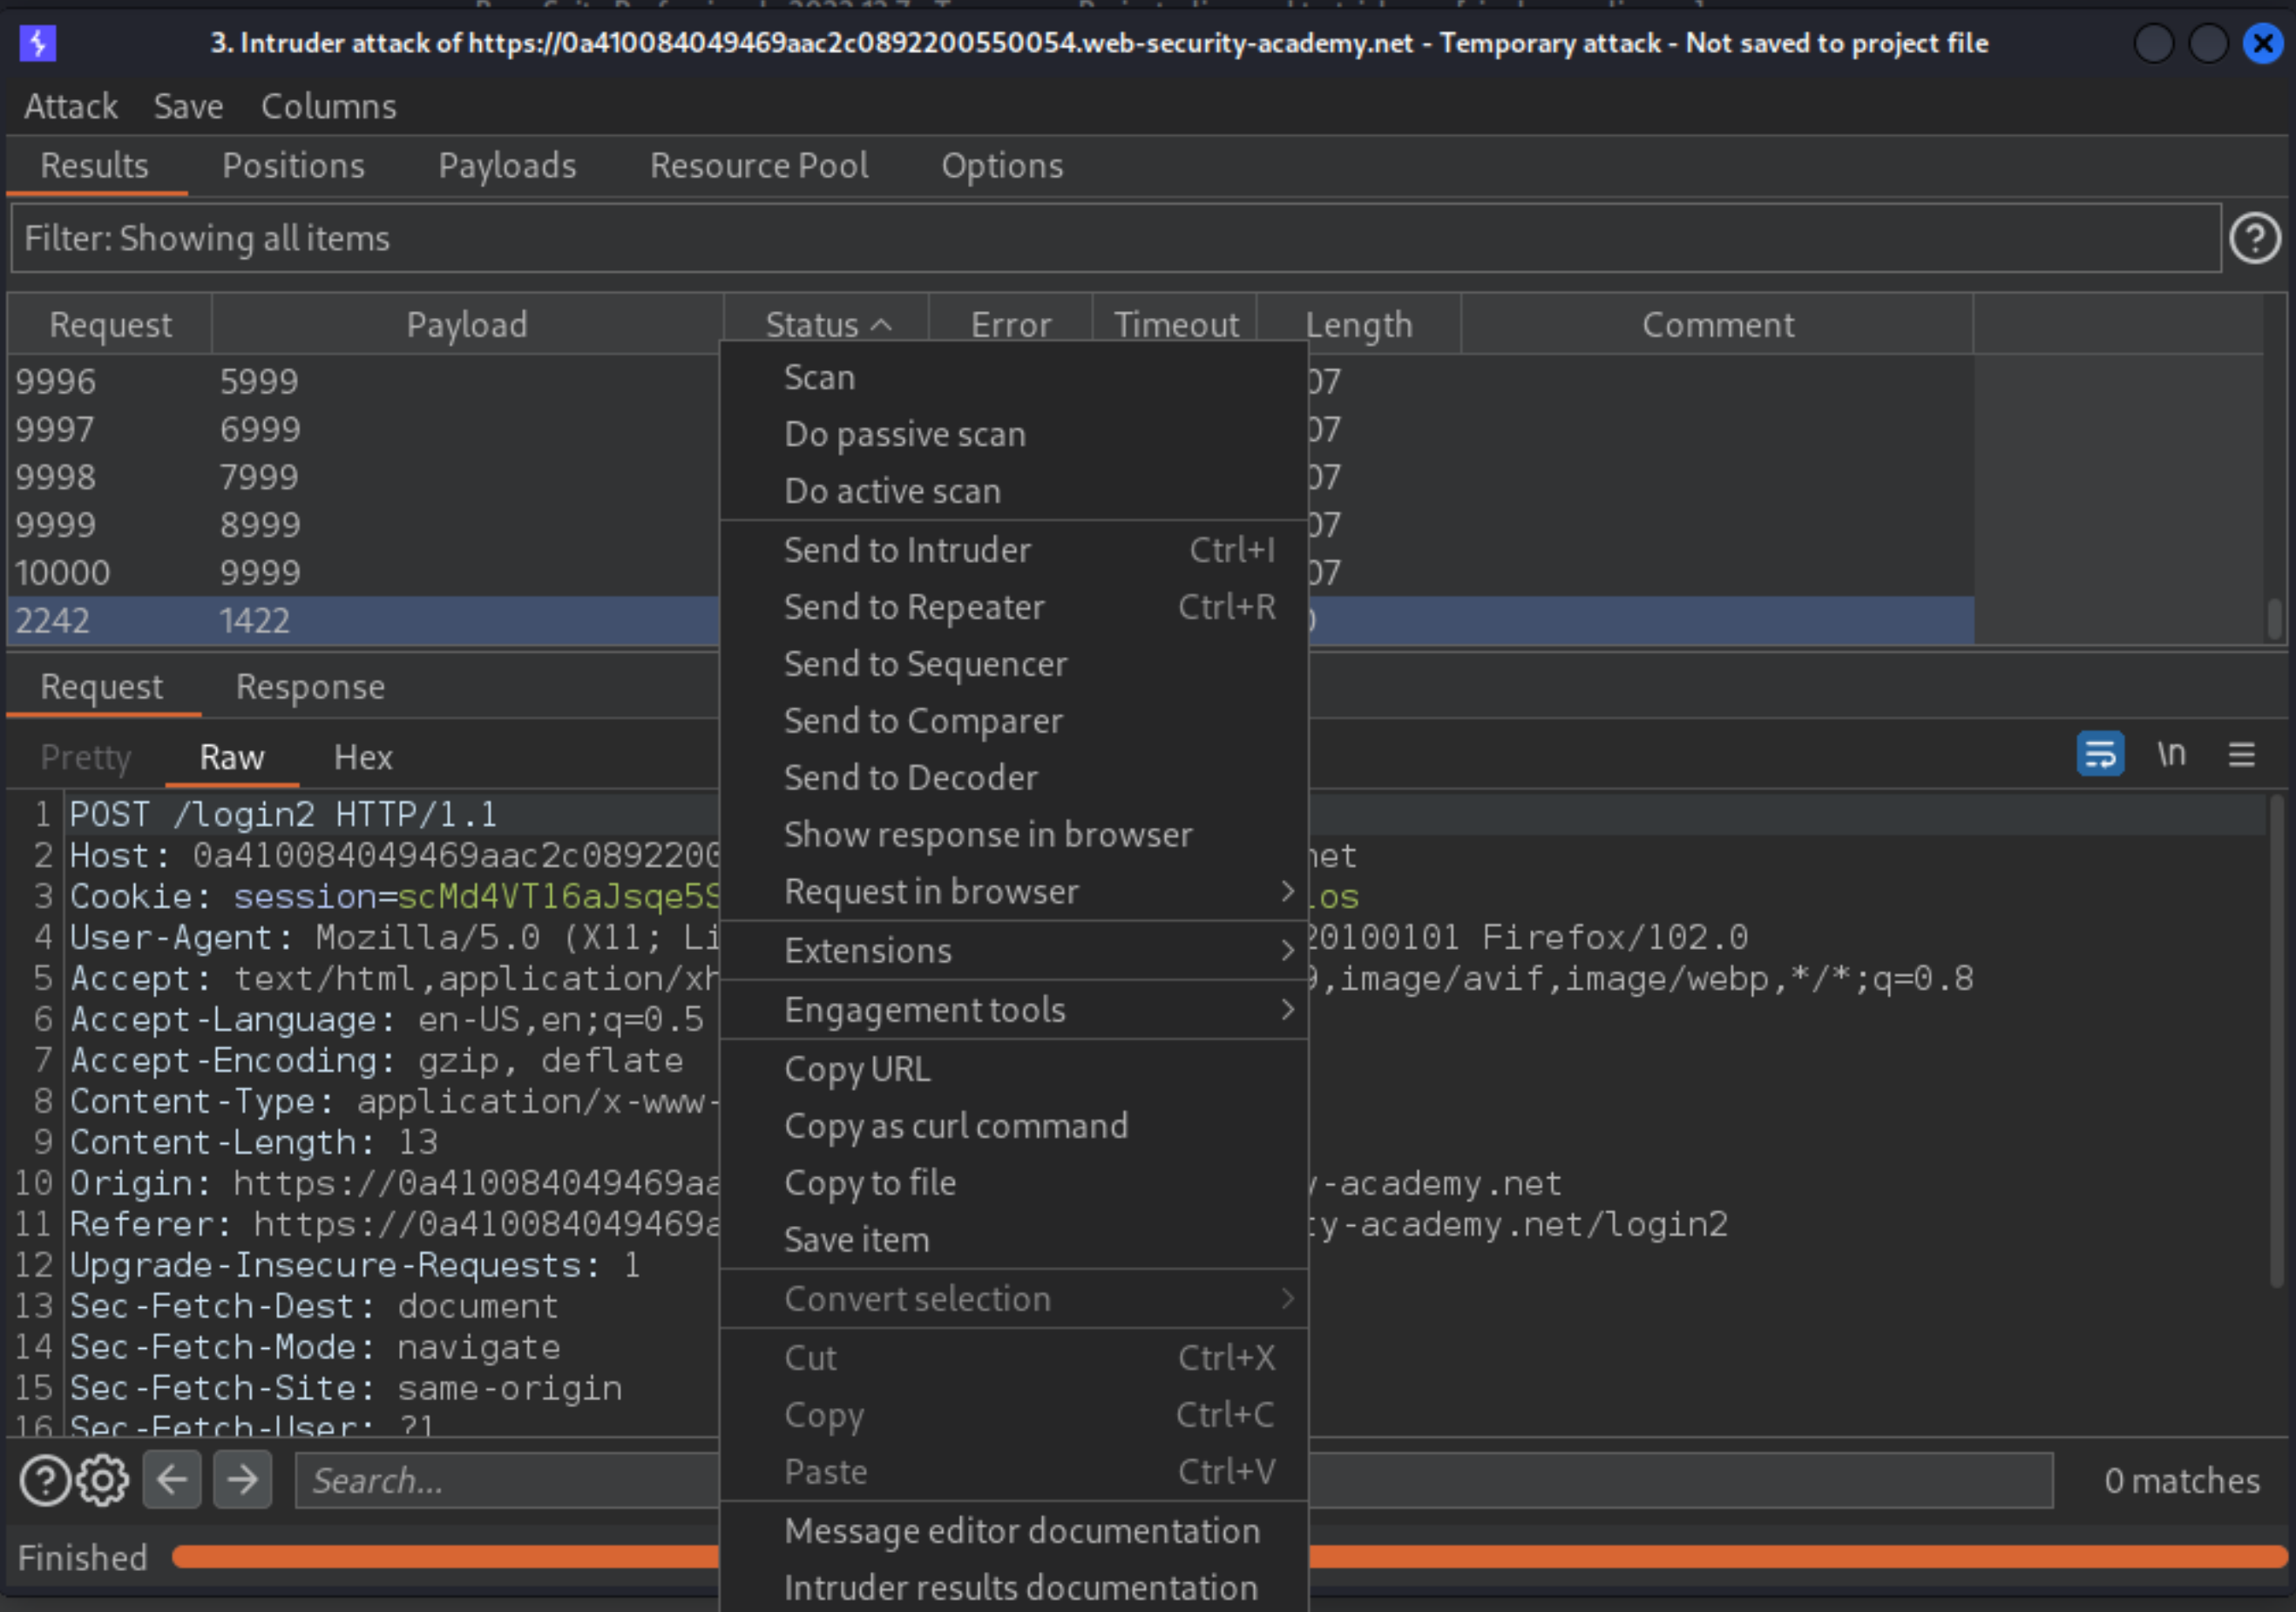Select highlighted row with payload 1422
Viewport: 2296px width, 1612px height.
point(364,621)
